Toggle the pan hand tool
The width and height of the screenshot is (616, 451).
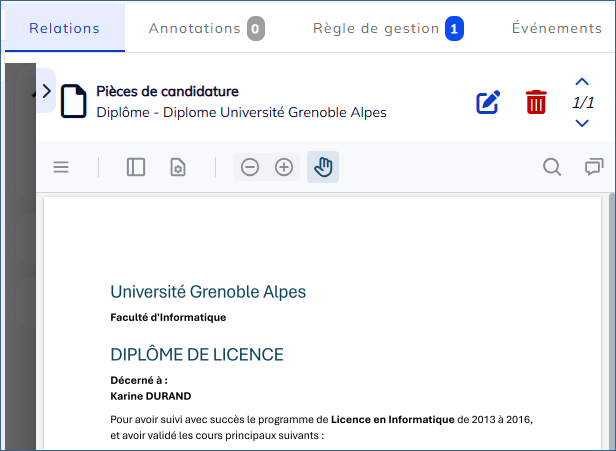click(x=323, y=167)
